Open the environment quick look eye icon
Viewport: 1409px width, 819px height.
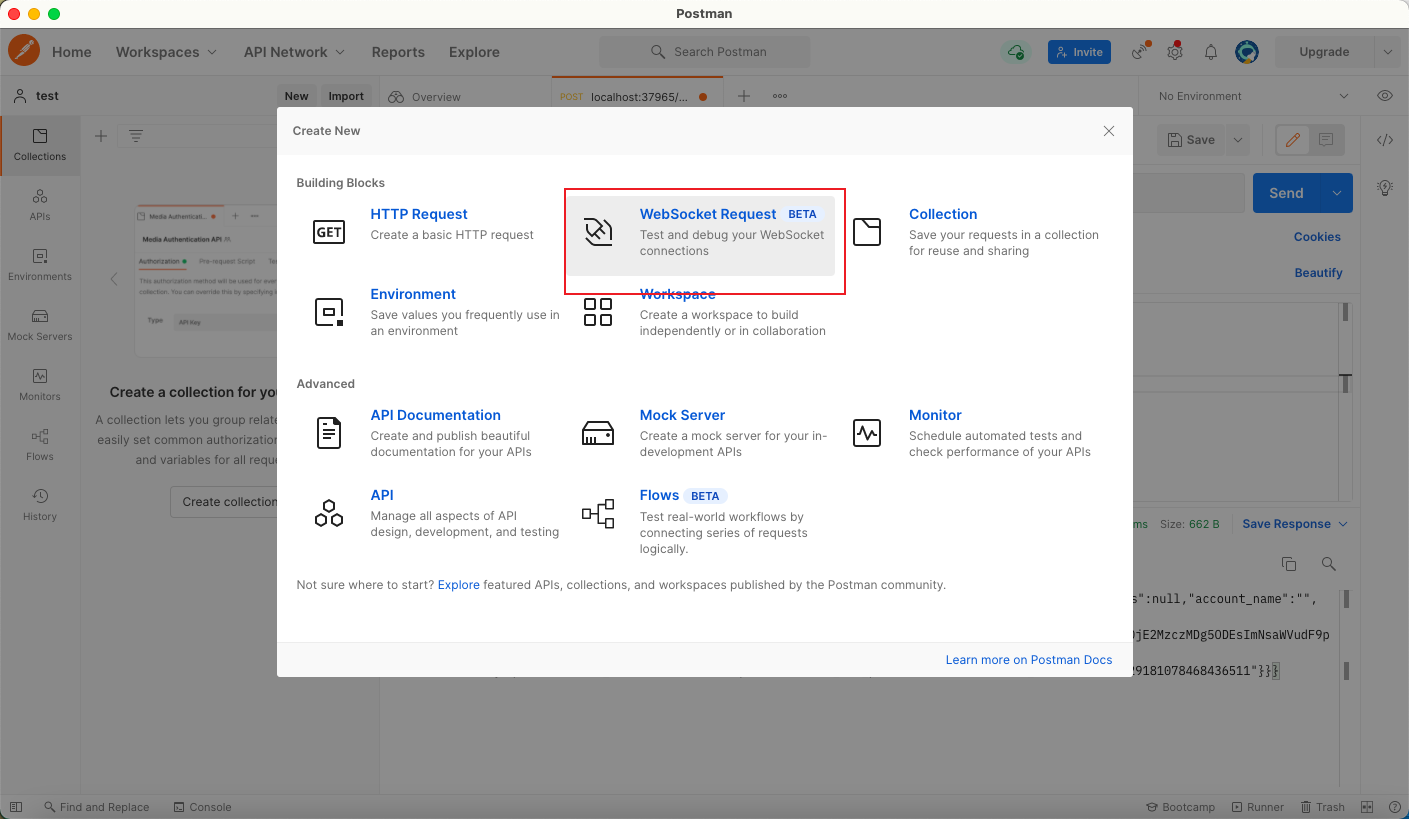(1385, 96)
